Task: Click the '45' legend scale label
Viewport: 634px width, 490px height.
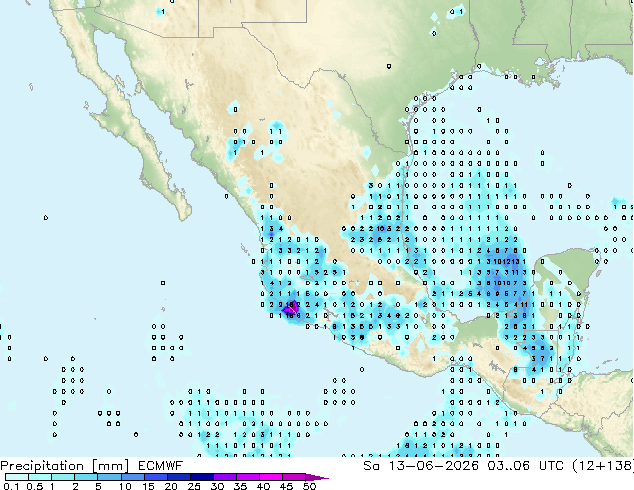Action: pos(286,486)
